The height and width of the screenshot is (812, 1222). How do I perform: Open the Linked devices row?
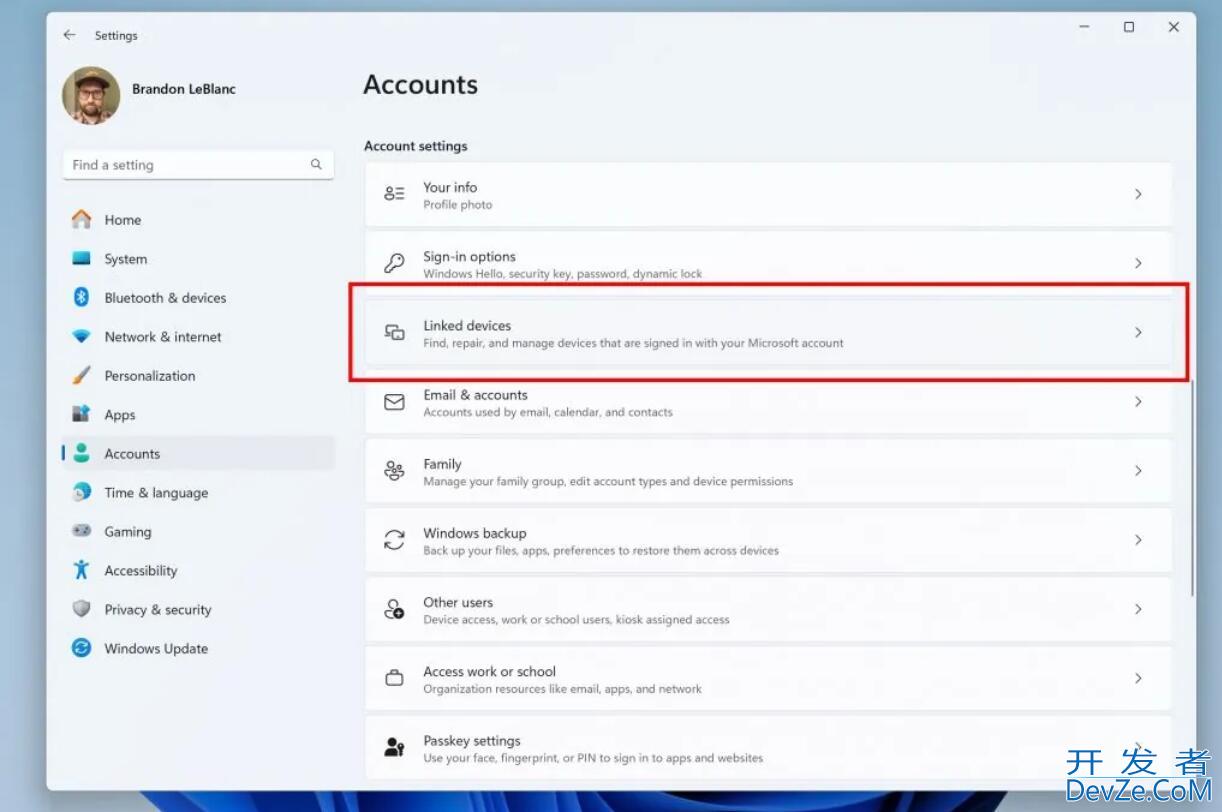pos(768,332)
